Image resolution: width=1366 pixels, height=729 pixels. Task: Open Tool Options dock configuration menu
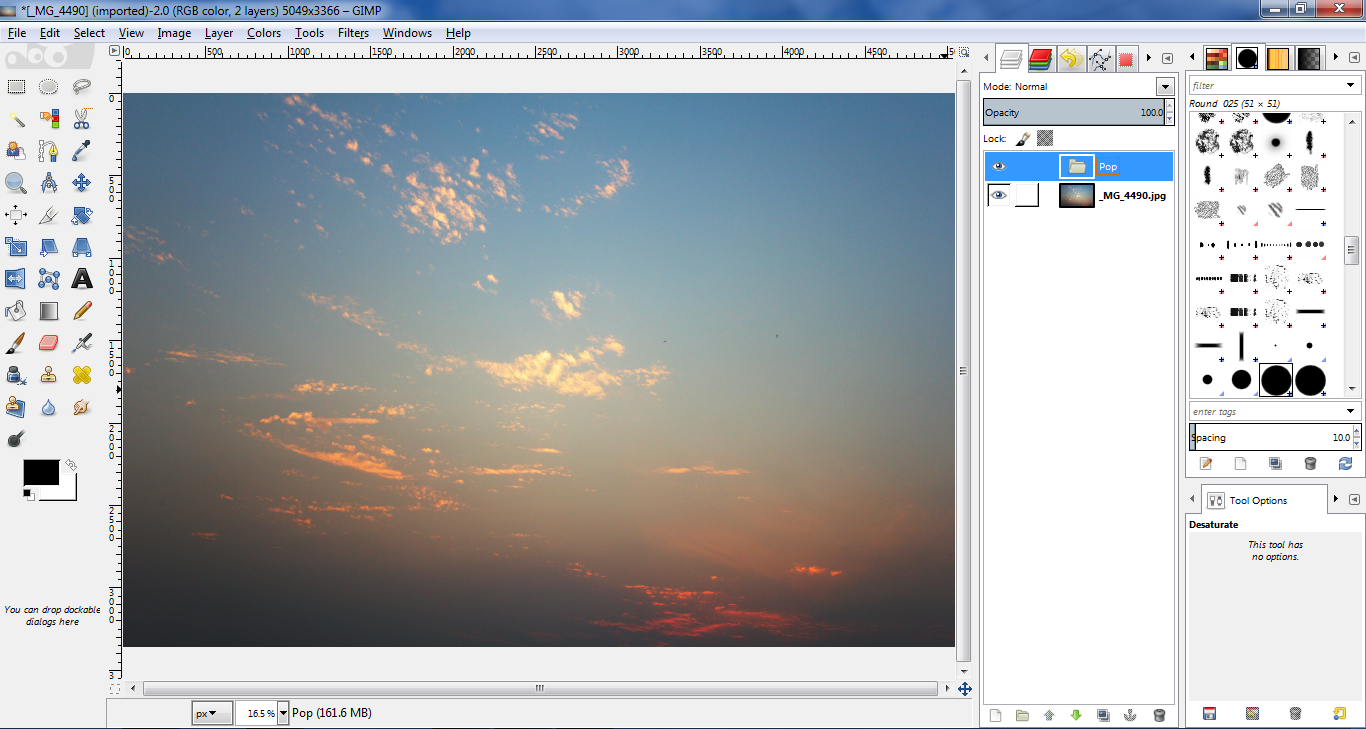point(1354,499)
